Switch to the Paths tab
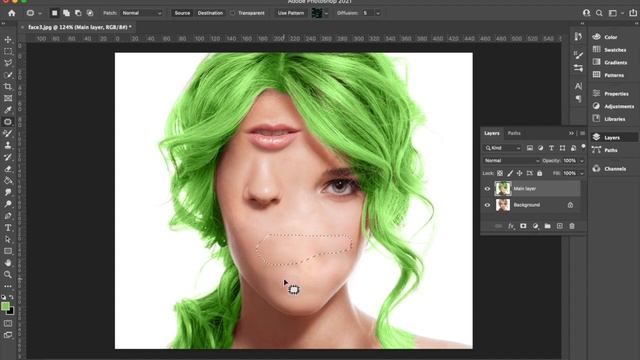 coord(514,133)
